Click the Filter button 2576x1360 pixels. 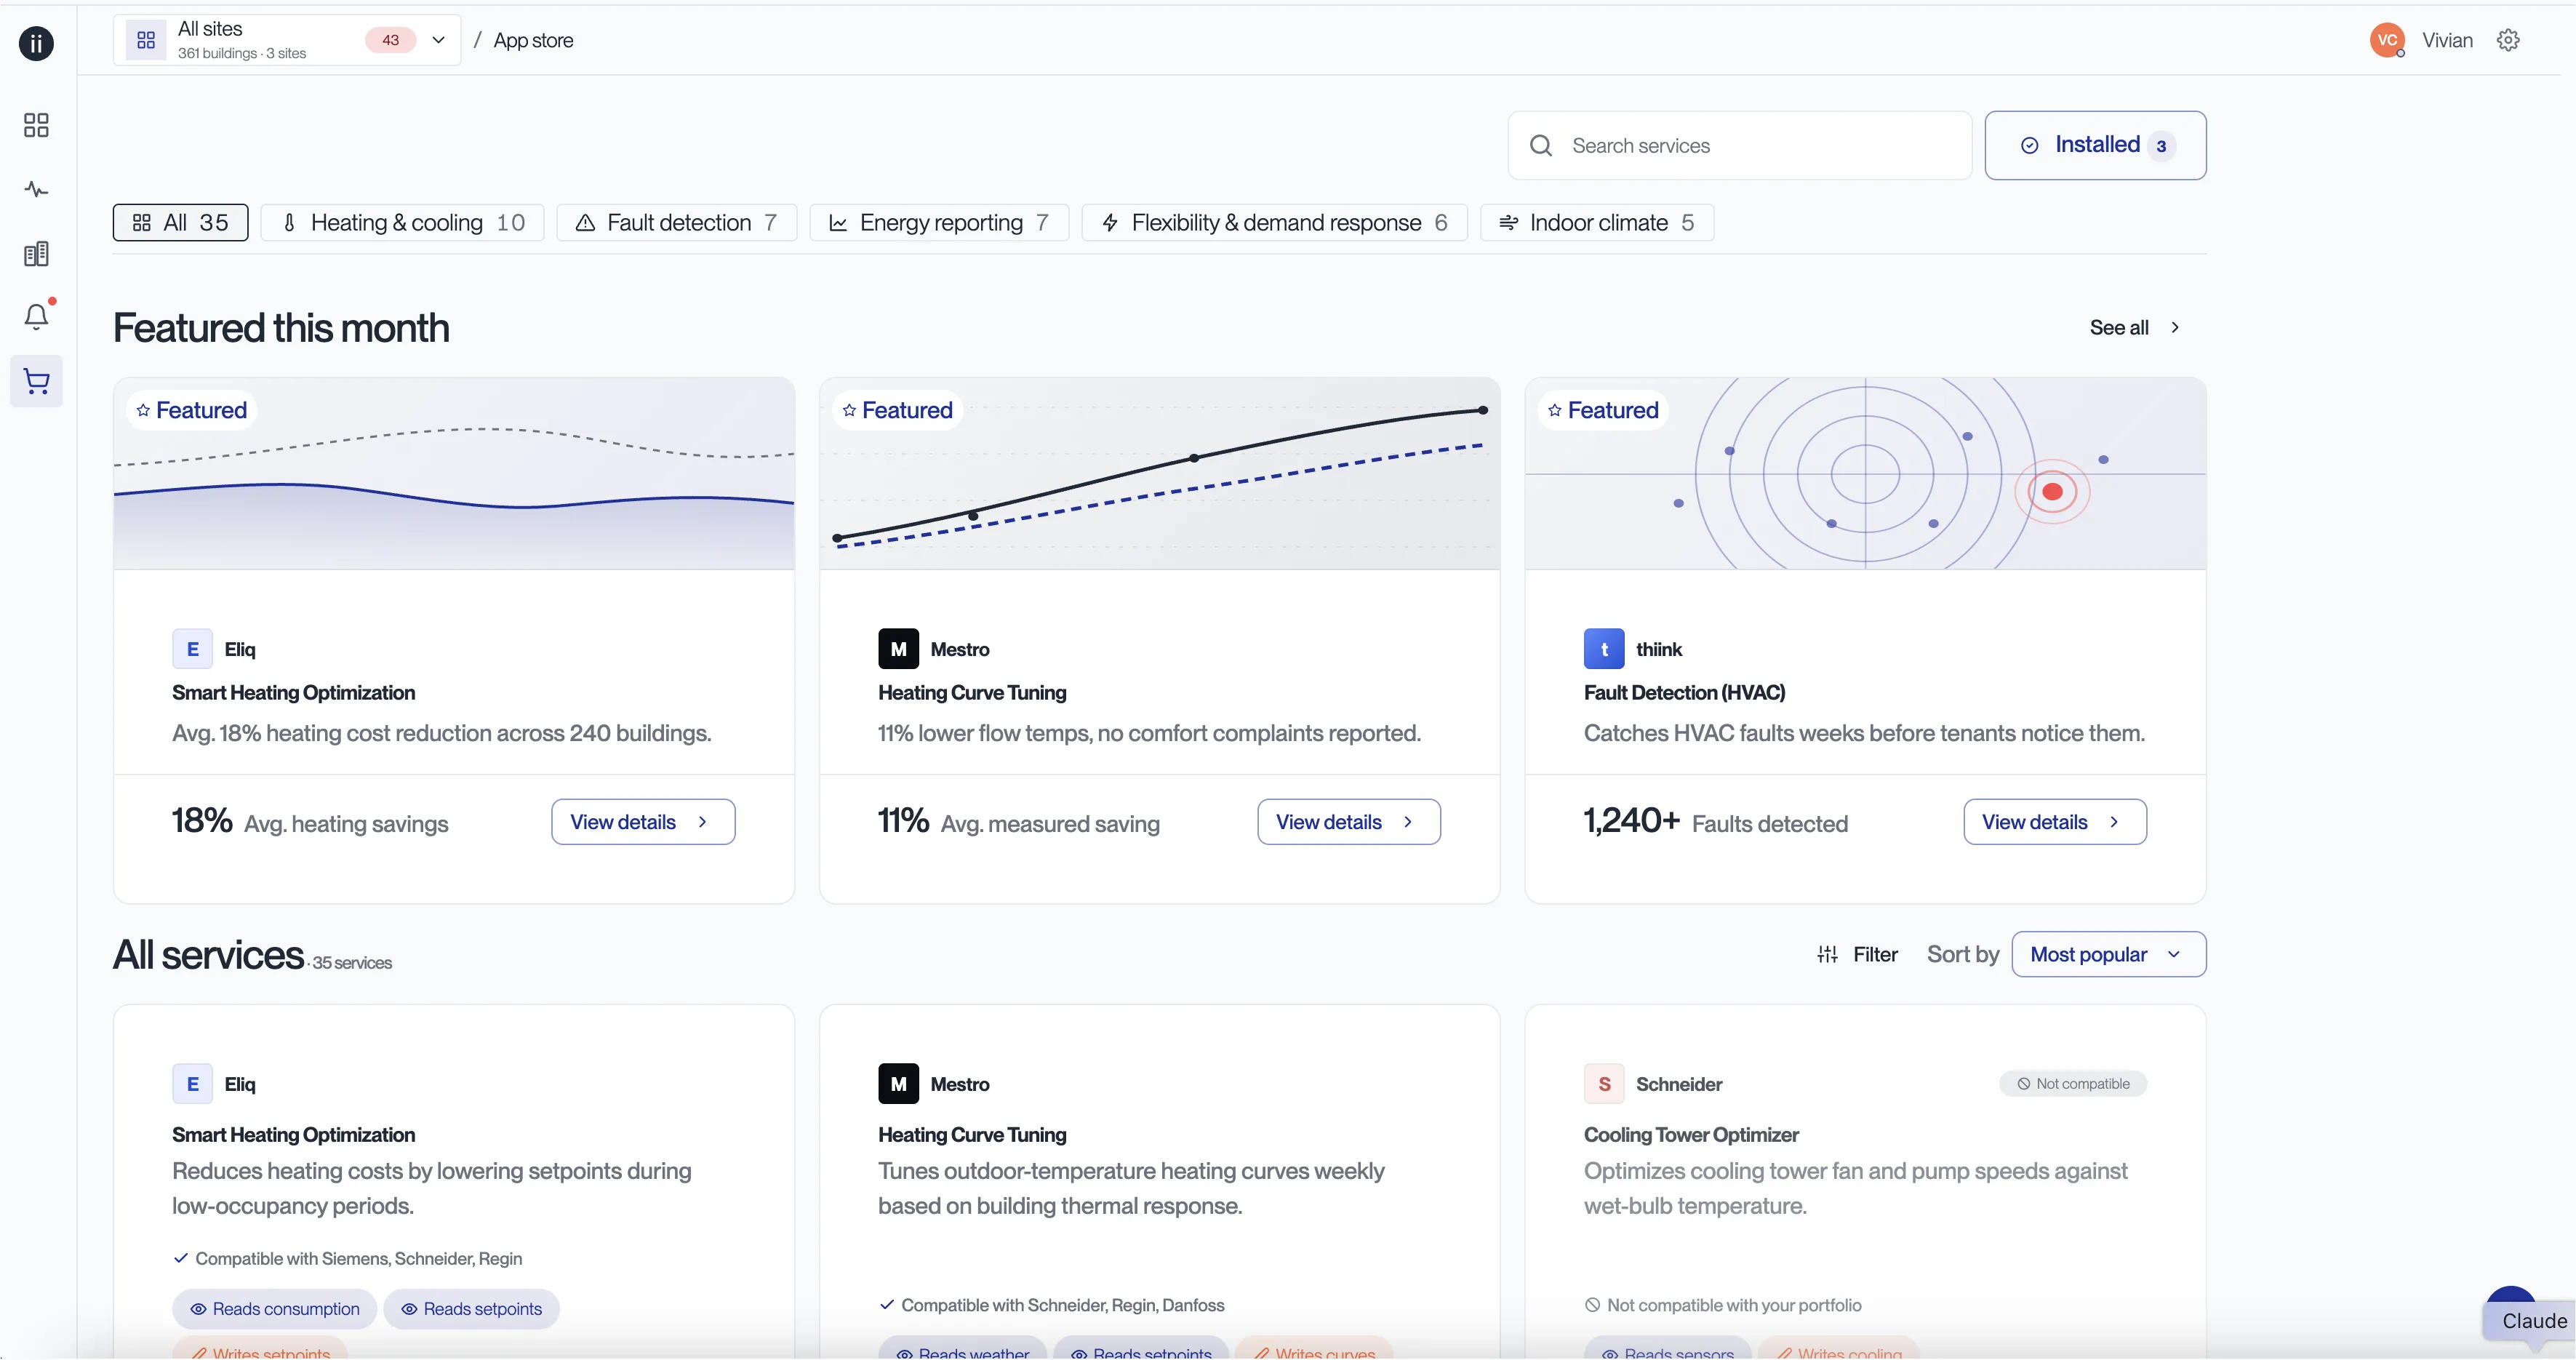[x=1857, y=955]
